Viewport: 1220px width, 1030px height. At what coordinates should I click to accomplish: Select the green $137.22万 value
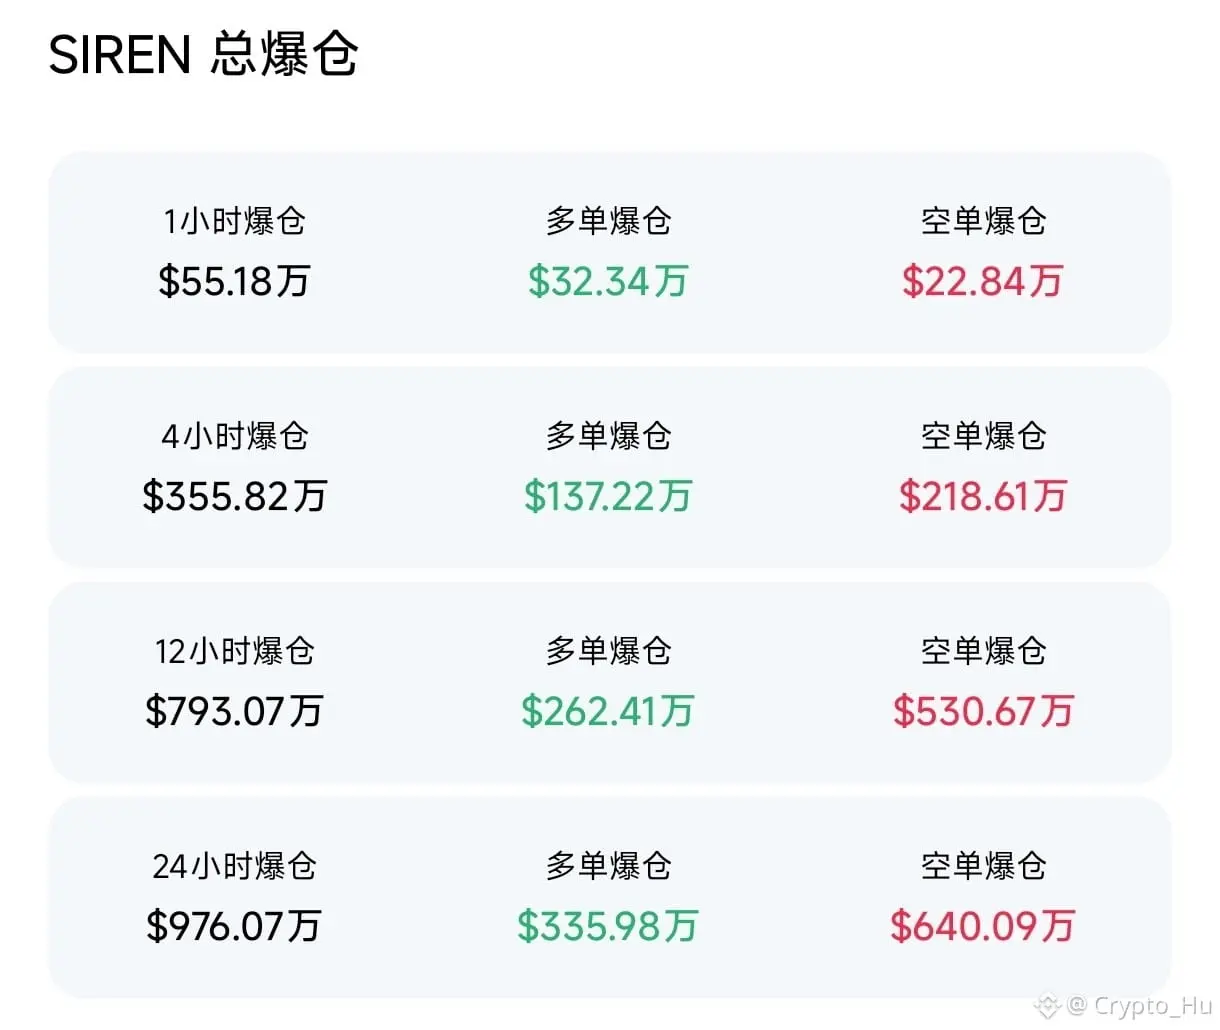coord(608,496)
